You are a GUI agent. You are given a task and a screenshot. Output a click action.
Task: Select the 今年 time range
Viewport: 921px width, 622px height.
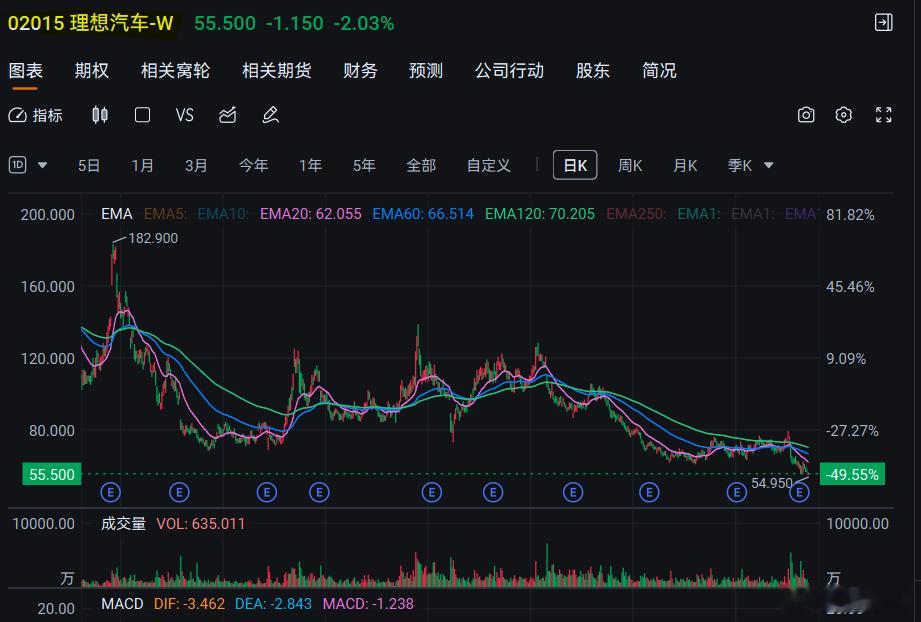[253, 166]
